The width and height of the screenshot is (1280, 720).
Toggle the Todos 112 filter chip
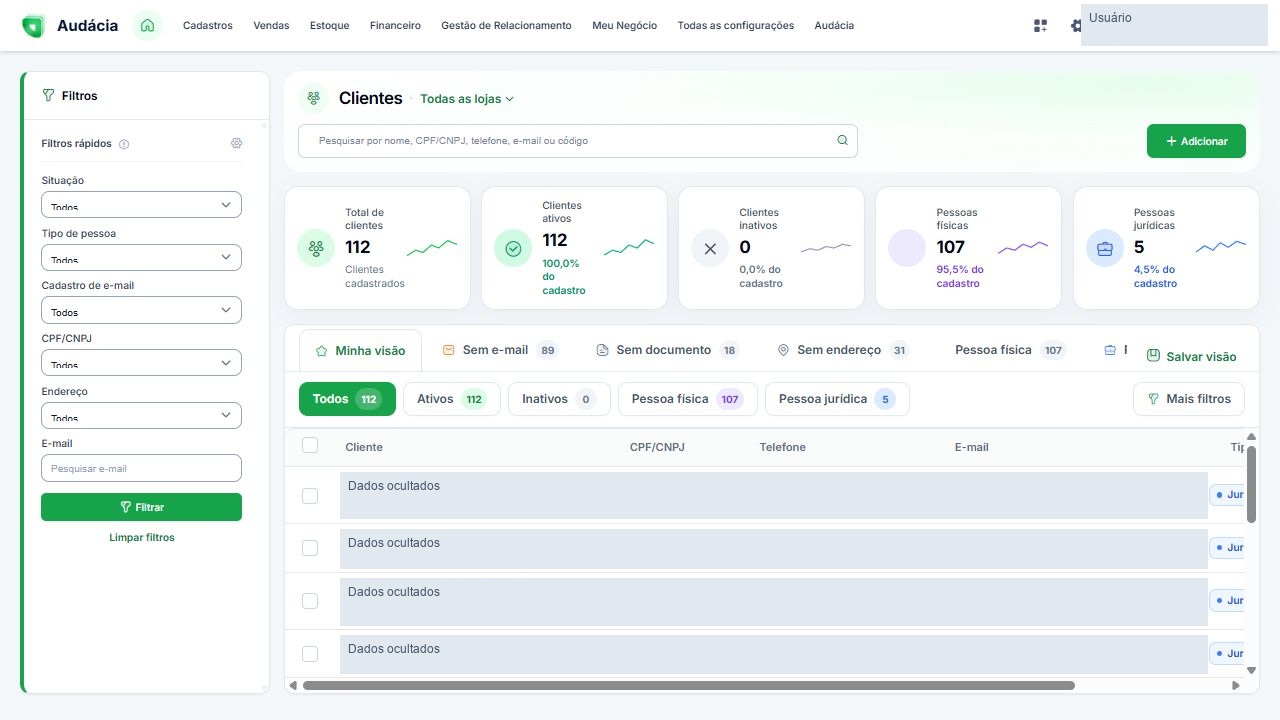coord(347,399)
